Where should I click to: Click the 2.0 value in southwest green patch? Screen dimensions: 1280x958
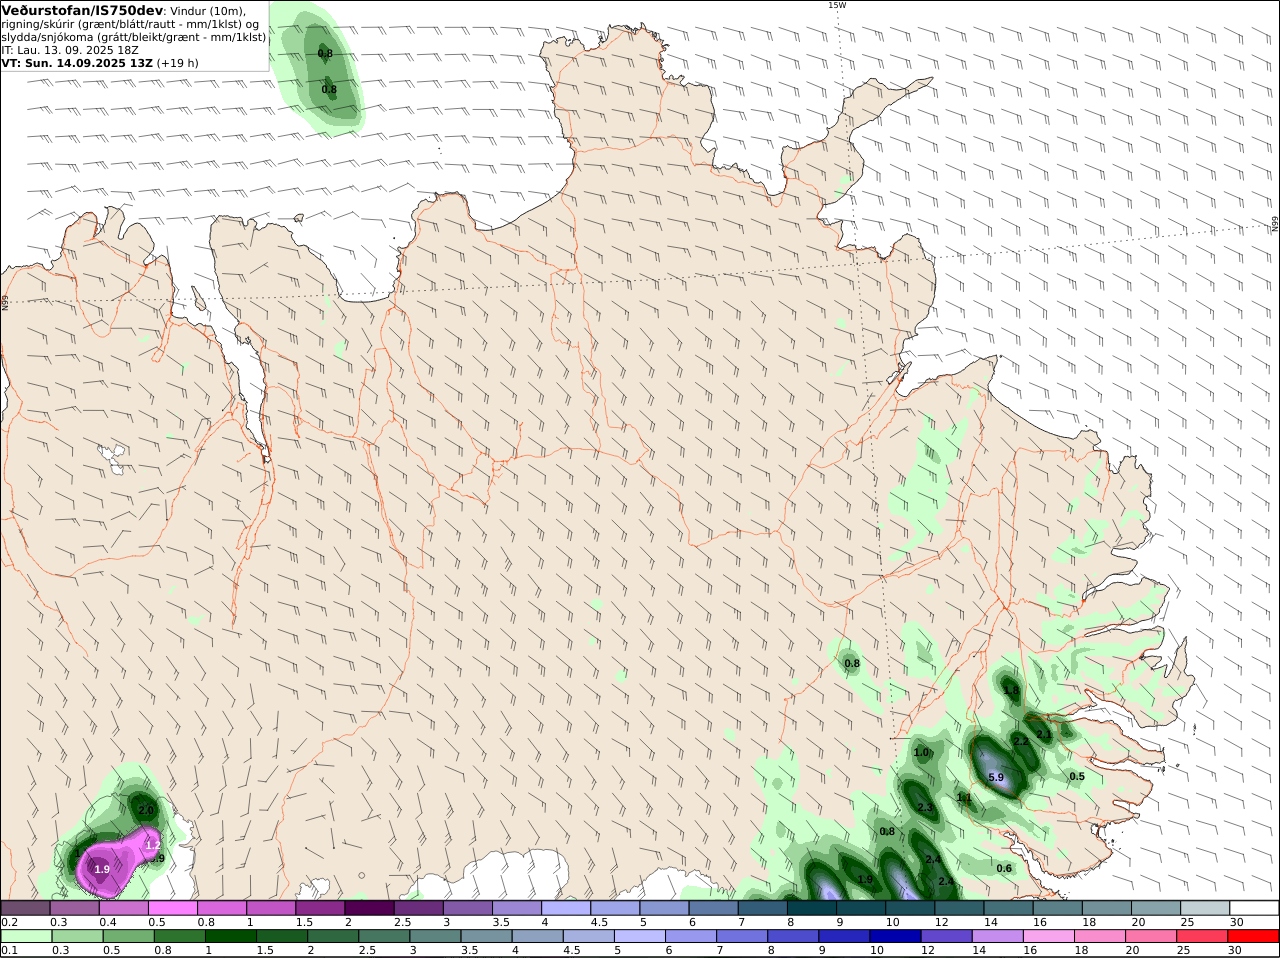[x=145, y=810]
